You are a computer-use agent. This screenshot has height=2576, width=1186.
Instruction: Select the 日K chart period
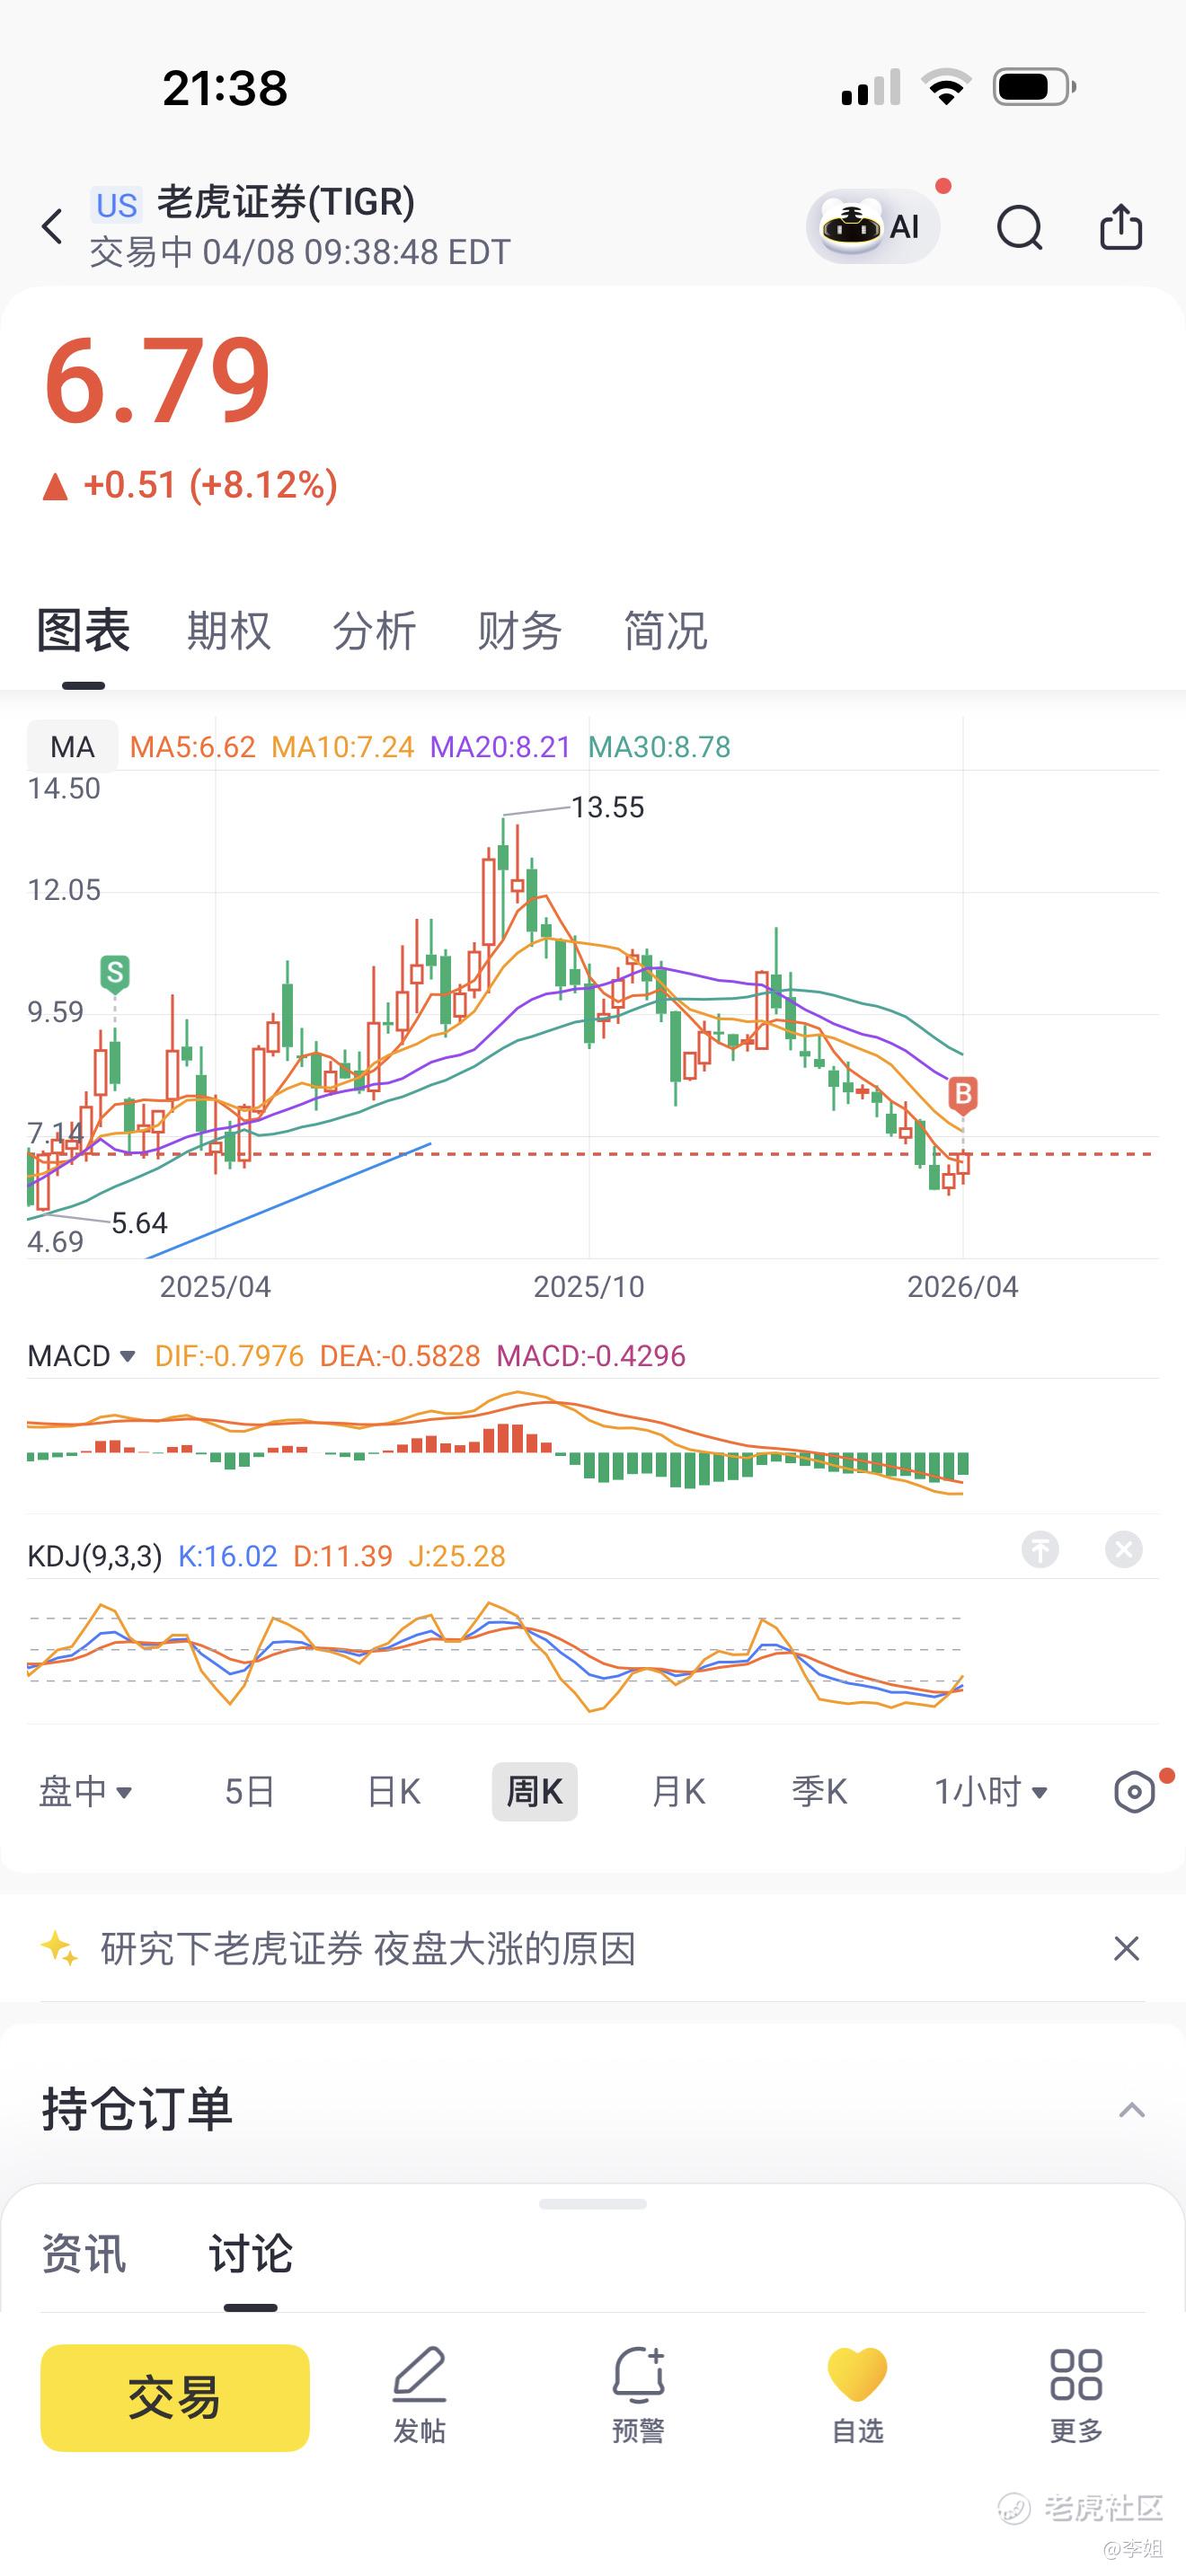(x=394, y=1791)
